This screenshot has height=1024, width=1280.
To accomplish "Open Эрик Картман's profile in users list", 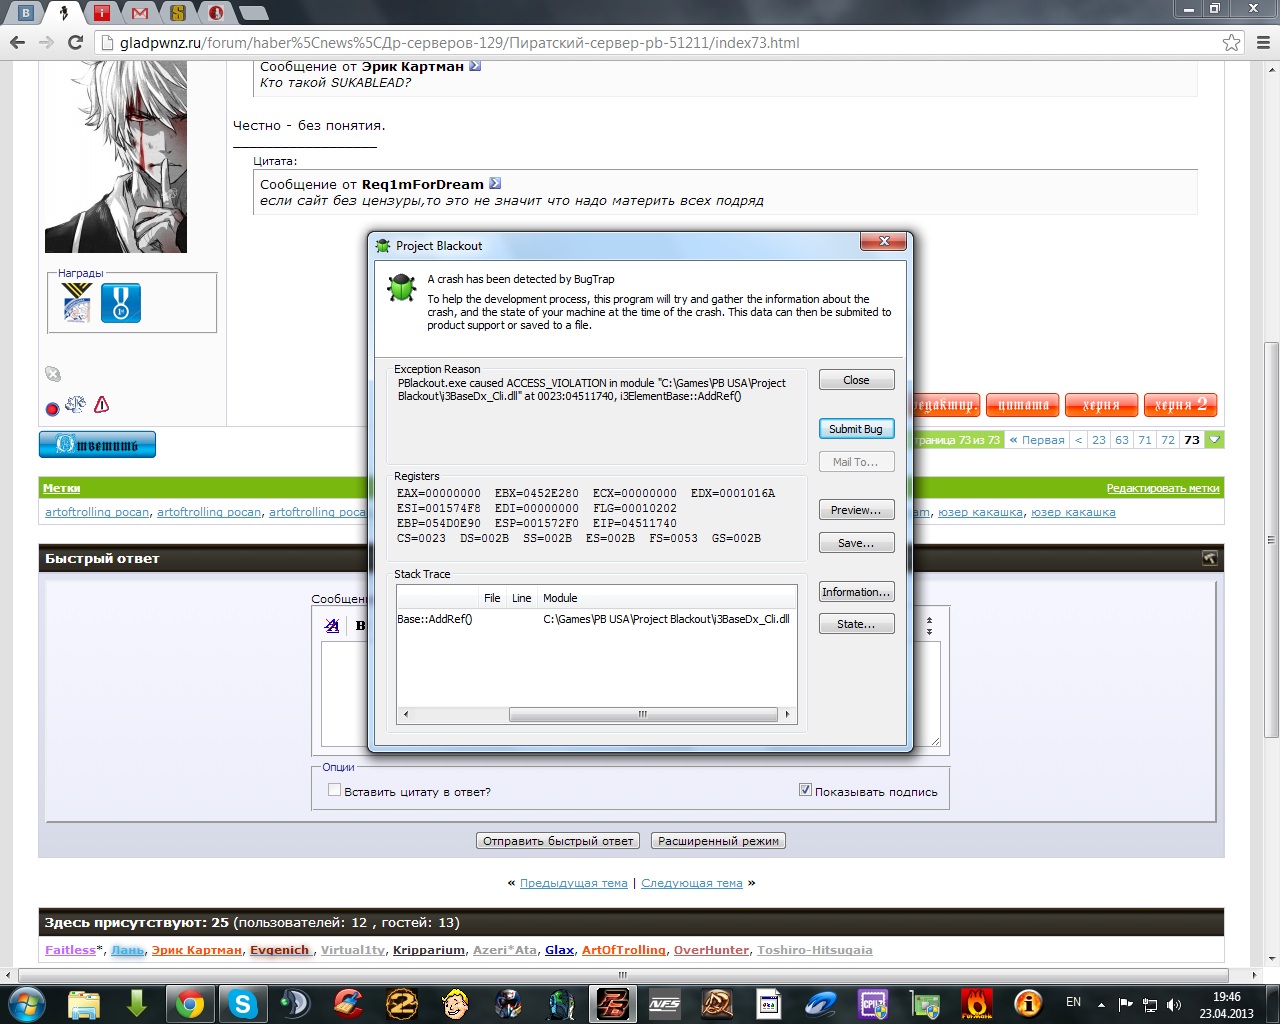I will click(x=197, y=950).
